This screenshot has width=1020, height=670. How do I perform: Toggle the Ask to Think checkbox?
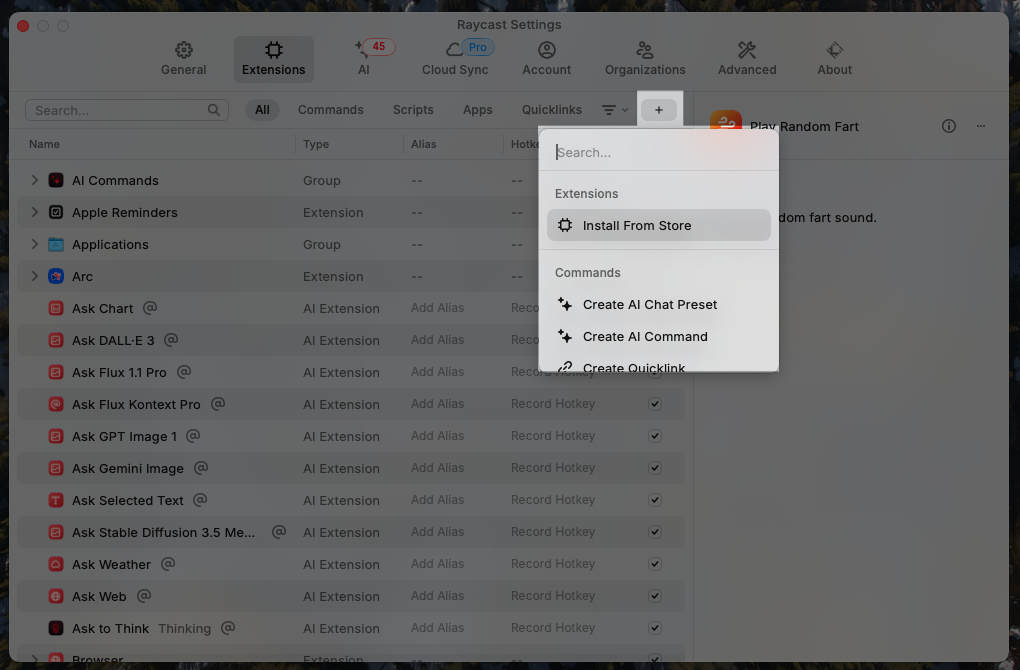(655, 628)
